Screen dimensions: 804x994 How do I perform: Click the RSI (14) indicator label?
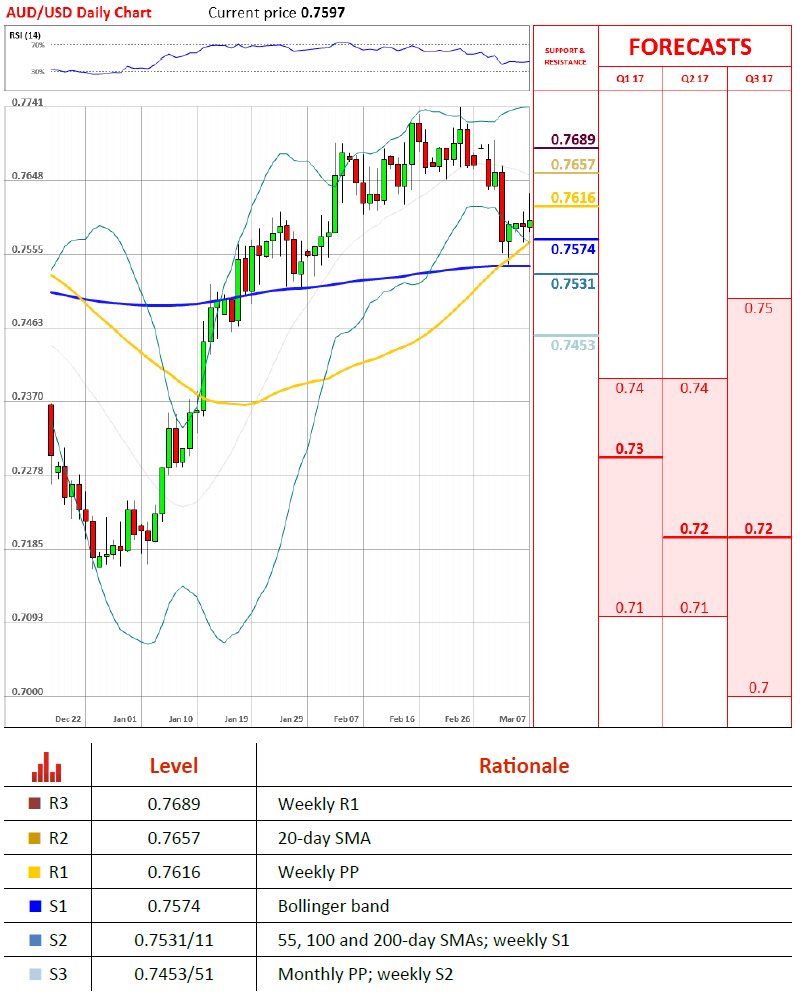coord(25,35)
